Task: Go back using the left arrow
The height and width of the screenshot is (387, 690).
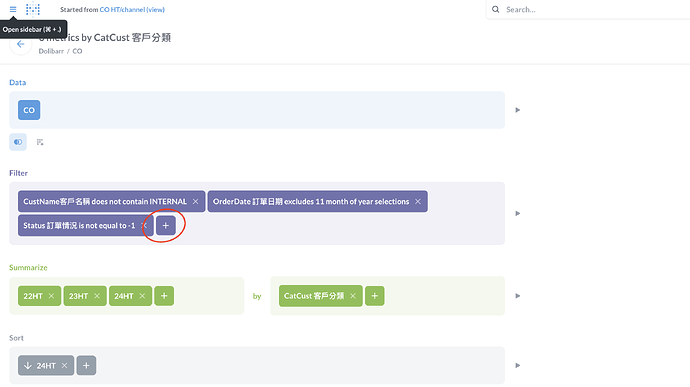Action: click(20, 44)
